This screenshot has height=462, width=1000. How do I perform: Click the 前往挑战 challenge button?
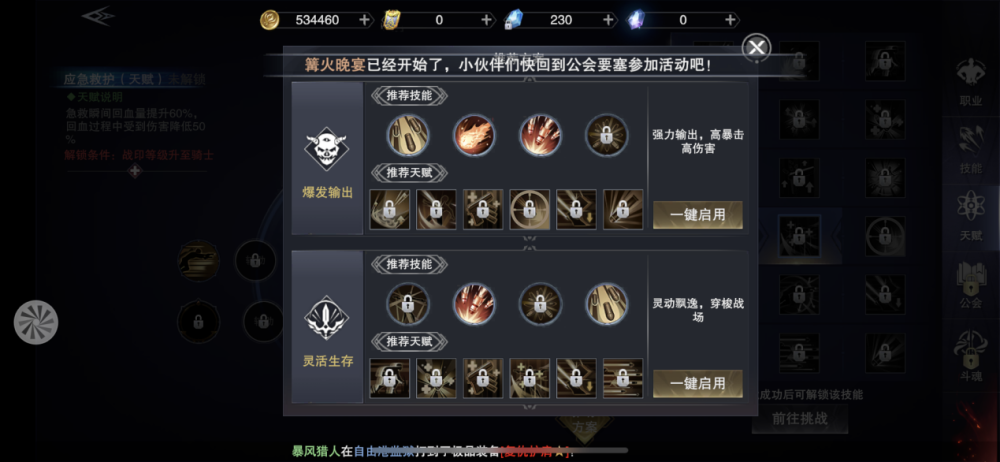(800, 419)
